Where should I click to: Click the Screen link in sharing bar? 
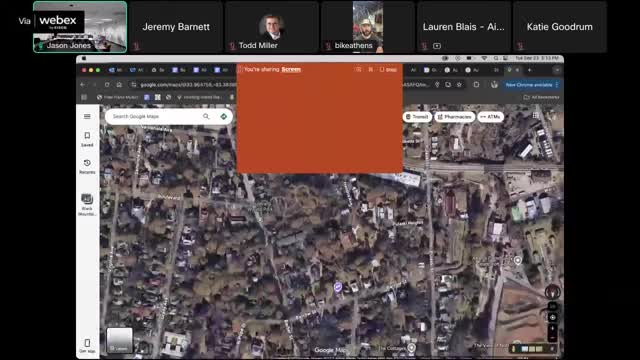[x=291, y=69]
